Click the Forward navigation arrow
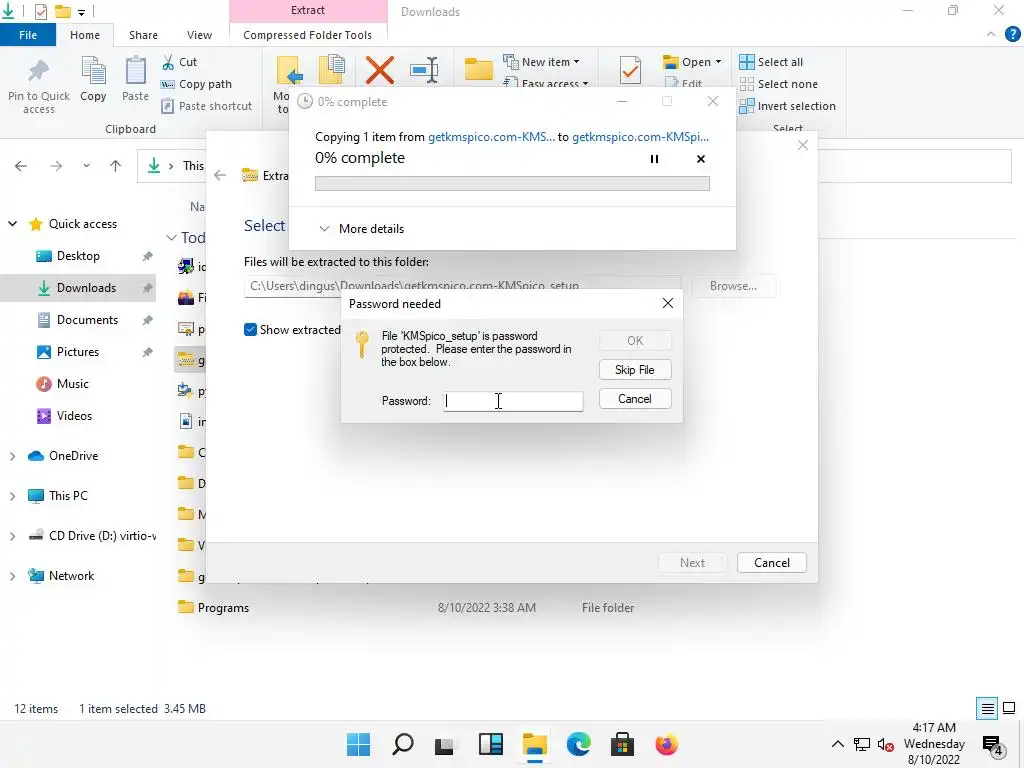The width and height of the screenshot is (1024, 768). tap(56, 166)
